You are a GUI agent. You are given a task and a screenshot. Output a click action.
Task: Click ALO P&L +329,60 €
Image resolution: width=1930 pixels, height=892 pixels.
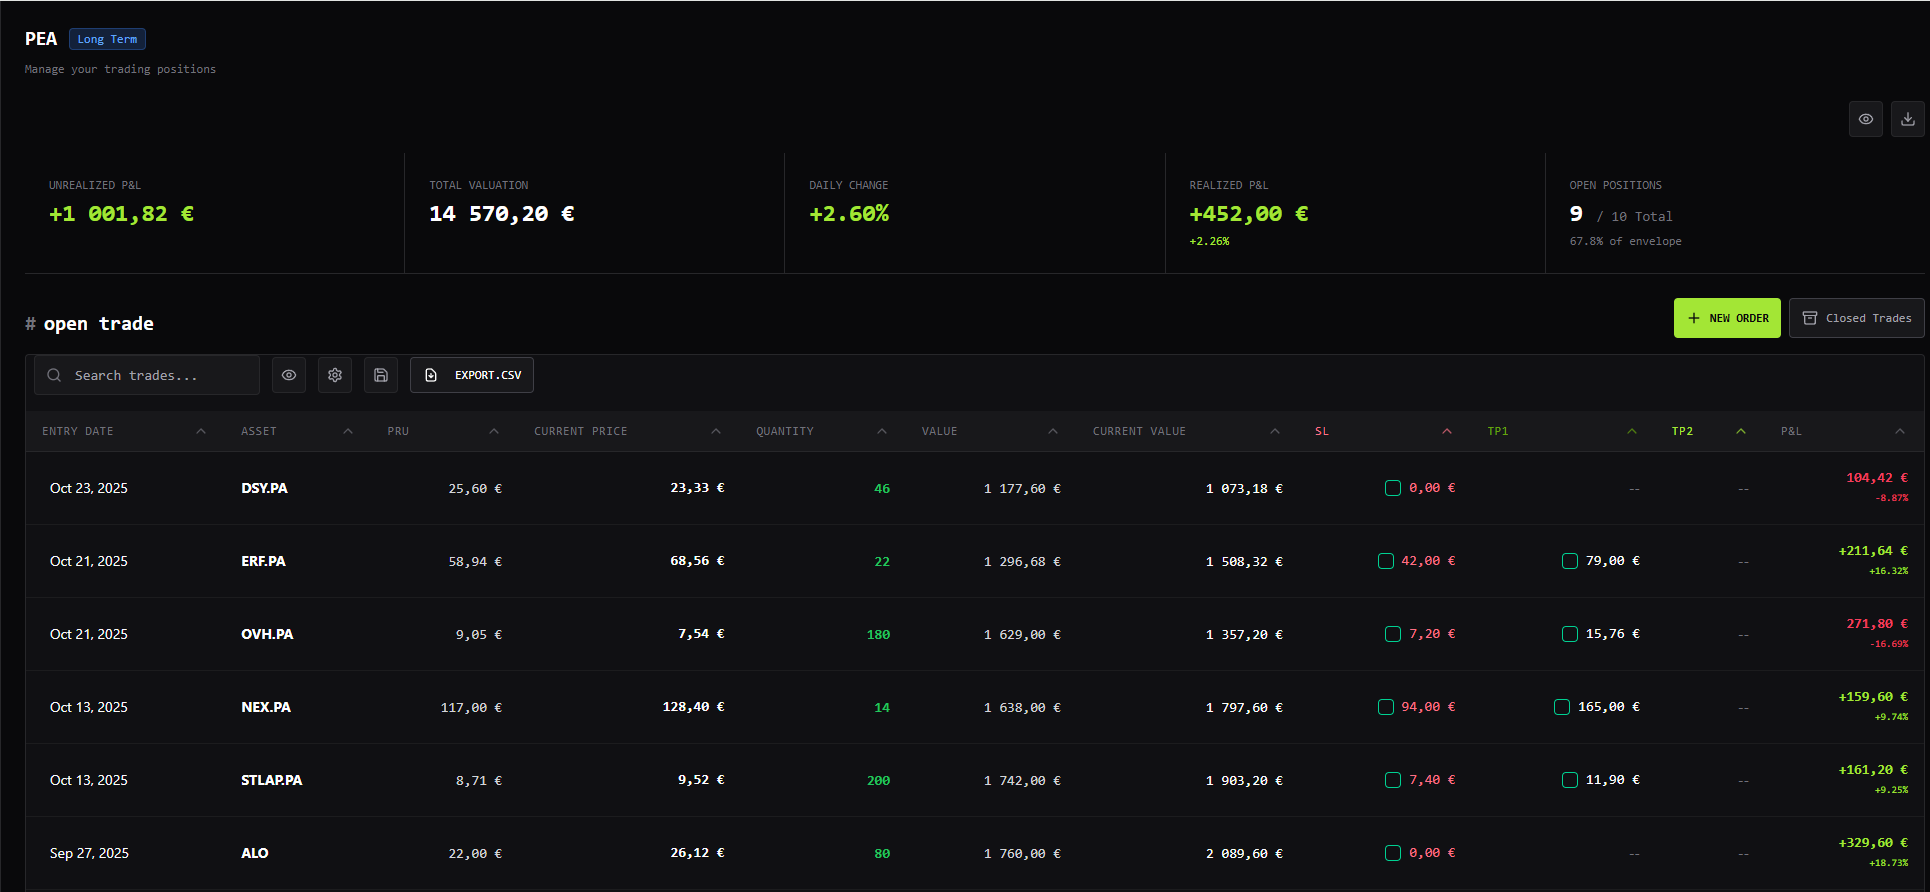(x=1873, y=843)
